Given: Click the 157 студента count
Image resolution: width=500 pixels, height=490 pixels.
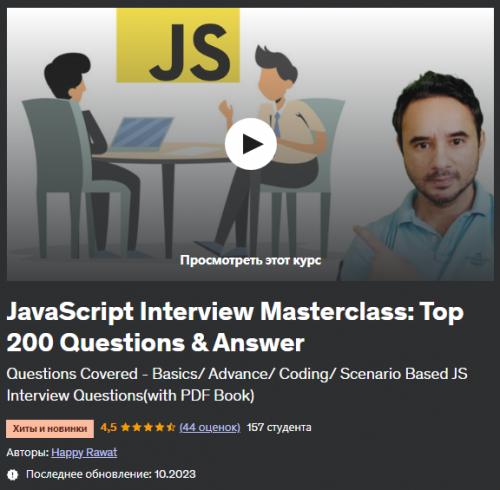Looking at the screenshot, I should pyautogui.click(x=279, y=427).
